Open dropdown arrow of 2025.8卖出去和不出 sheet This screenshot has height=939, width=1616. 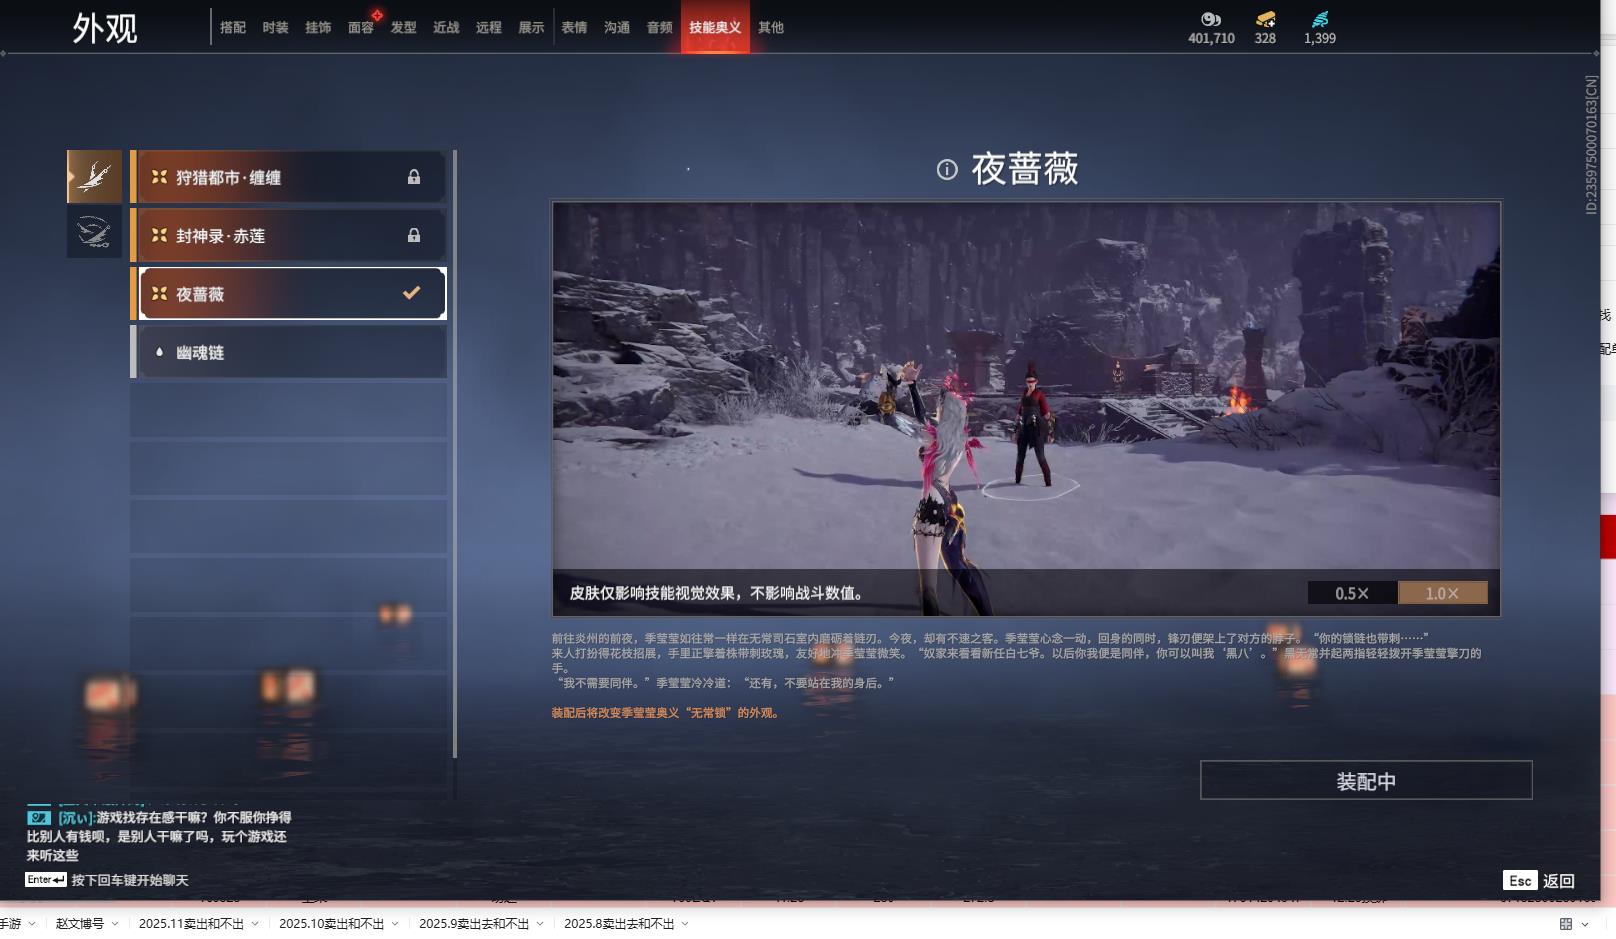(685, 924)
